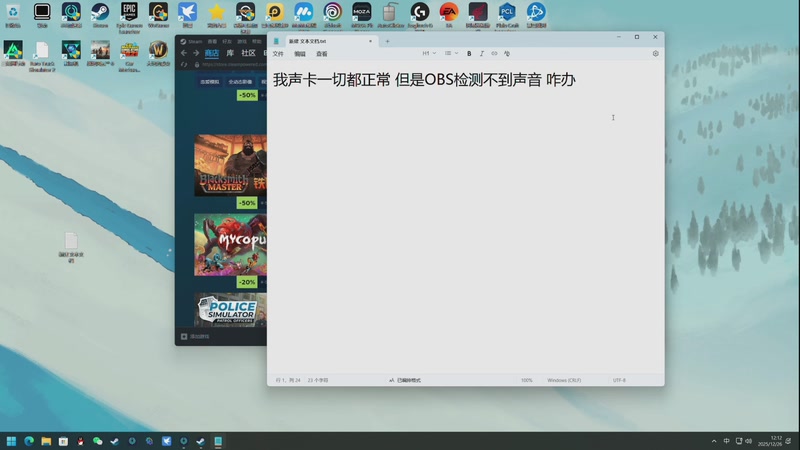Open the Ubisoft Connect desktop icon

click(333, 15)
